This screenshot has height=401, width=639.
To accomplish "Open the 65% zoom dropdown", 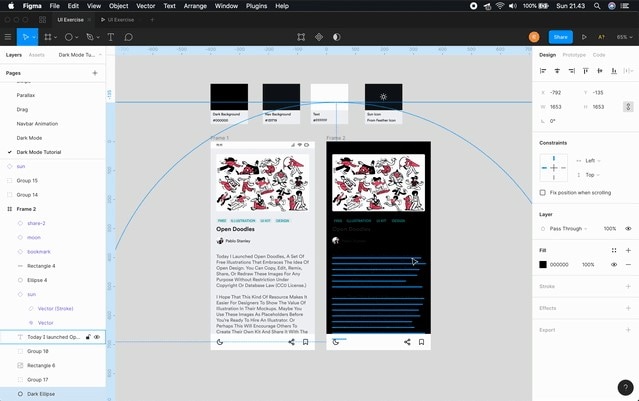I will [624, 37].
